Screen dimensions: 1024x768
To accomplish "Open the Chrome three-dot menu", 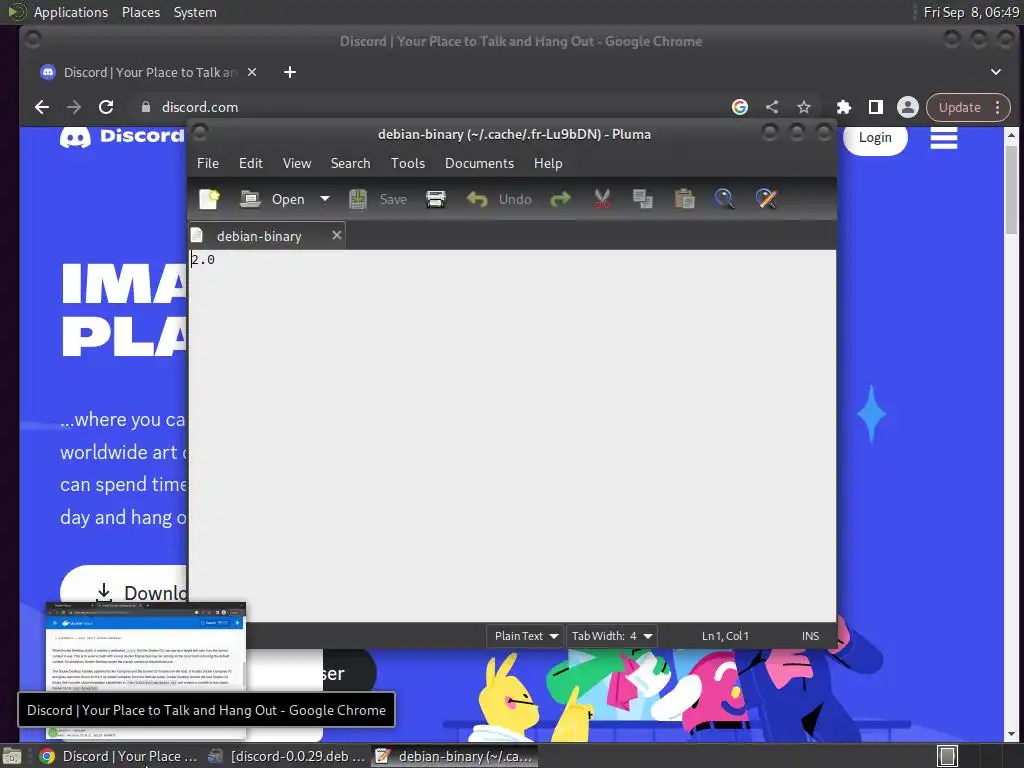I will [x=997, y=107].
